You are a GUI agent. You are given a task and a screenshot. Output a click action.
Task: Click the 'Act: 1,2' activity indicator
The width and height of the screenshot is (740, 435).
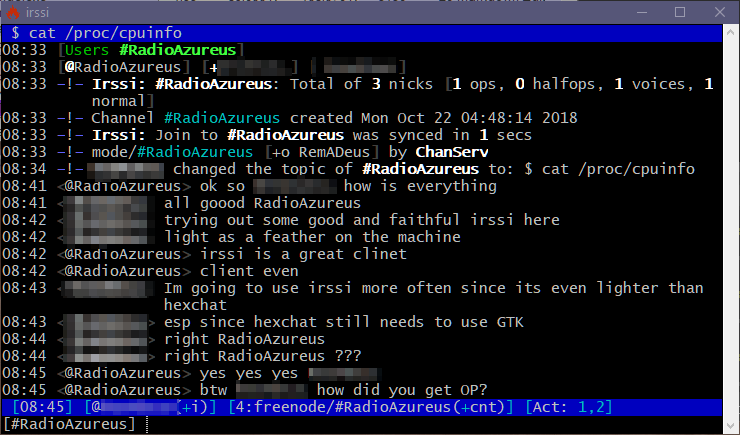coord(569,407)
